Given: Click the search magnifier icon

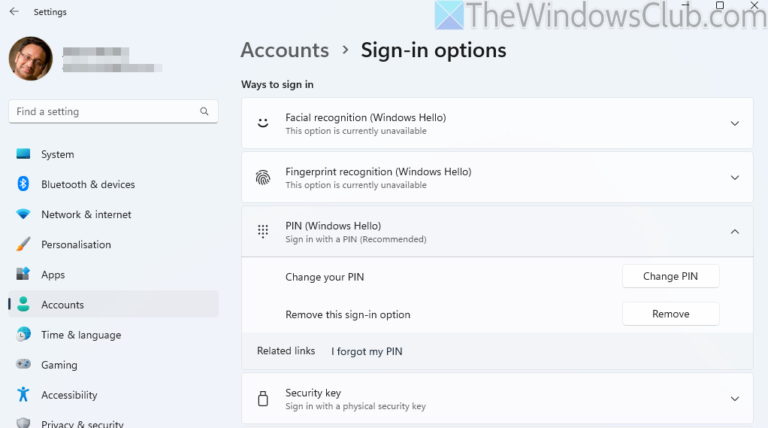Looking at the screenshot, I should point(204,112).
